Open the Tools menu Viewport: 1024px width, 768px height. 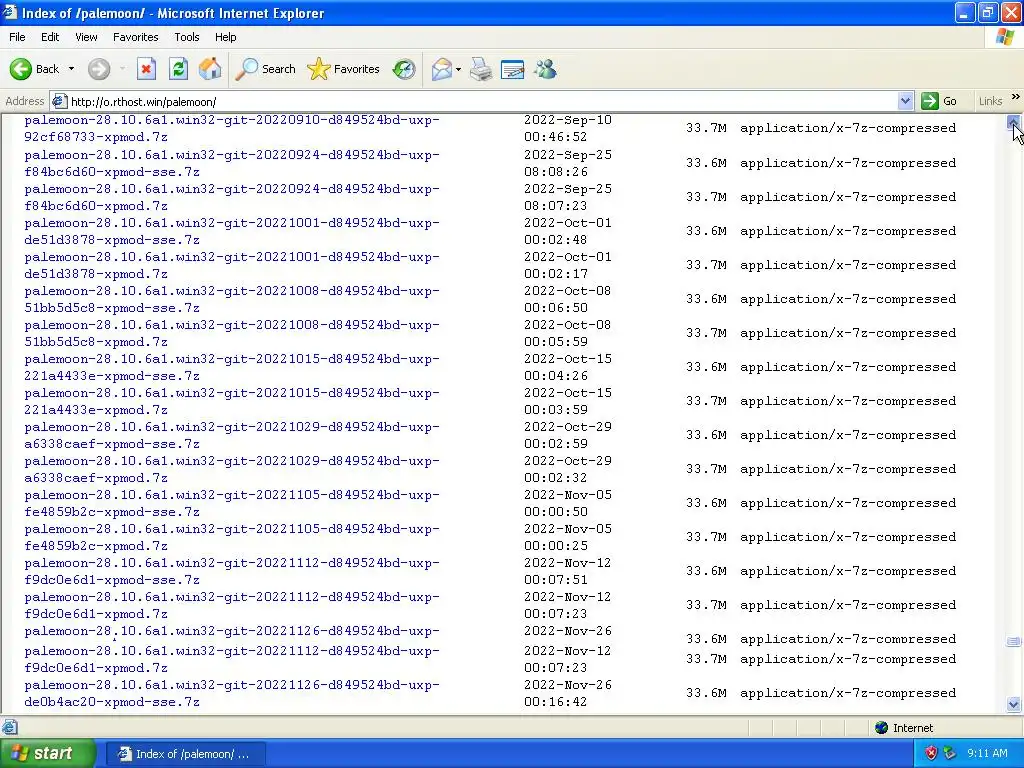[x=187, y=37]
